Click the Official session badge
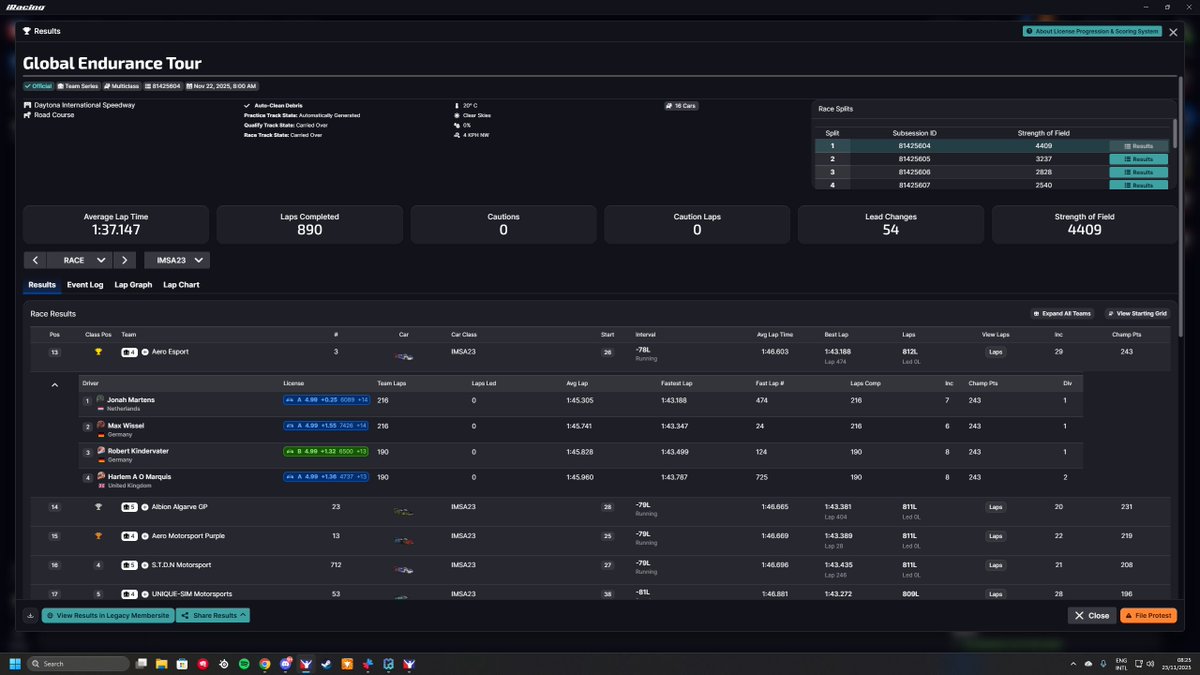1200x675 pixels. point(39,86)
